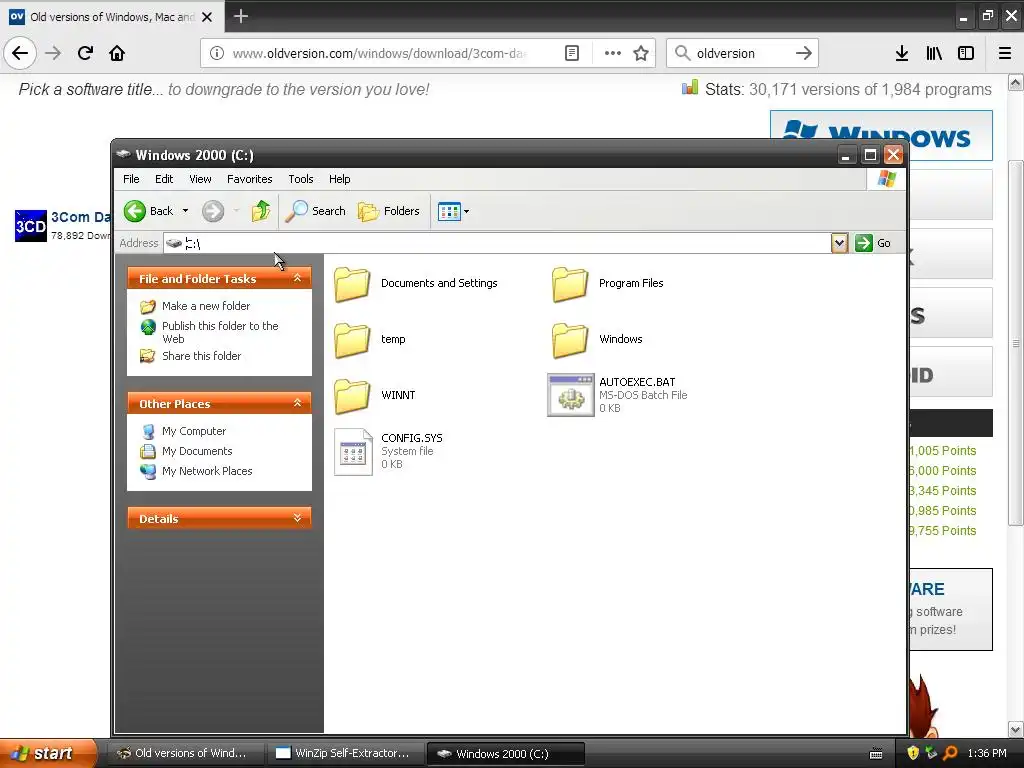Click the Start button
Image resolution: width=1024 pixels, height=768 pixels.
[x=48, y=753]
